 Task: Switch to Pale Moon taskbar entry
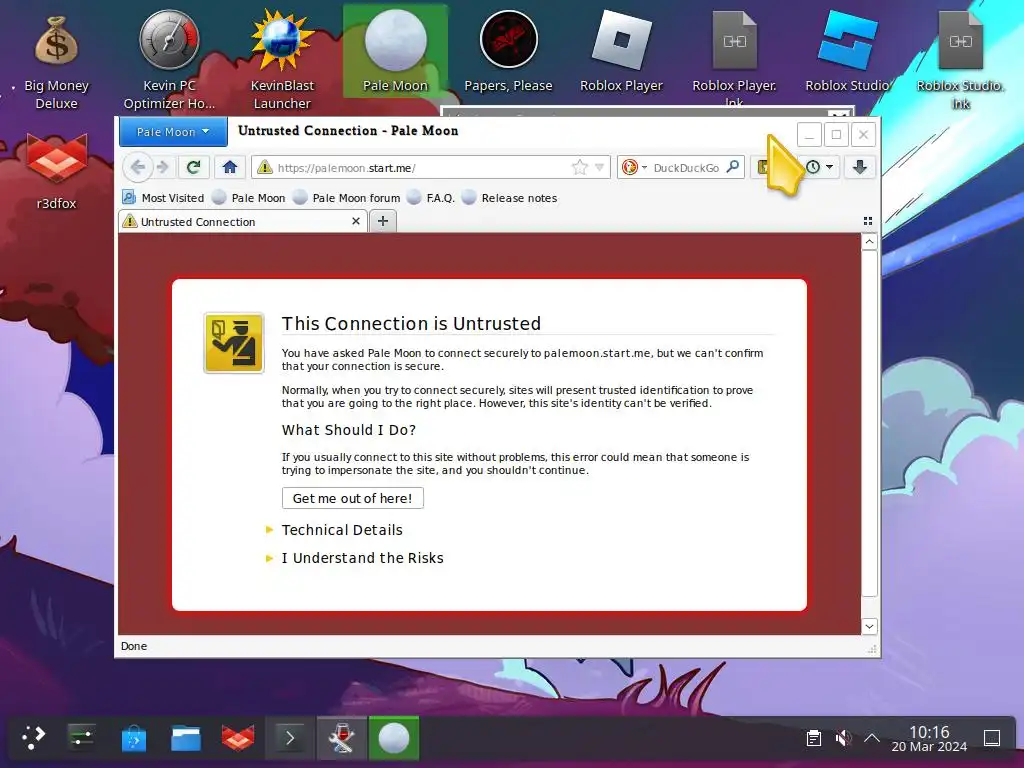click(394, 738)
